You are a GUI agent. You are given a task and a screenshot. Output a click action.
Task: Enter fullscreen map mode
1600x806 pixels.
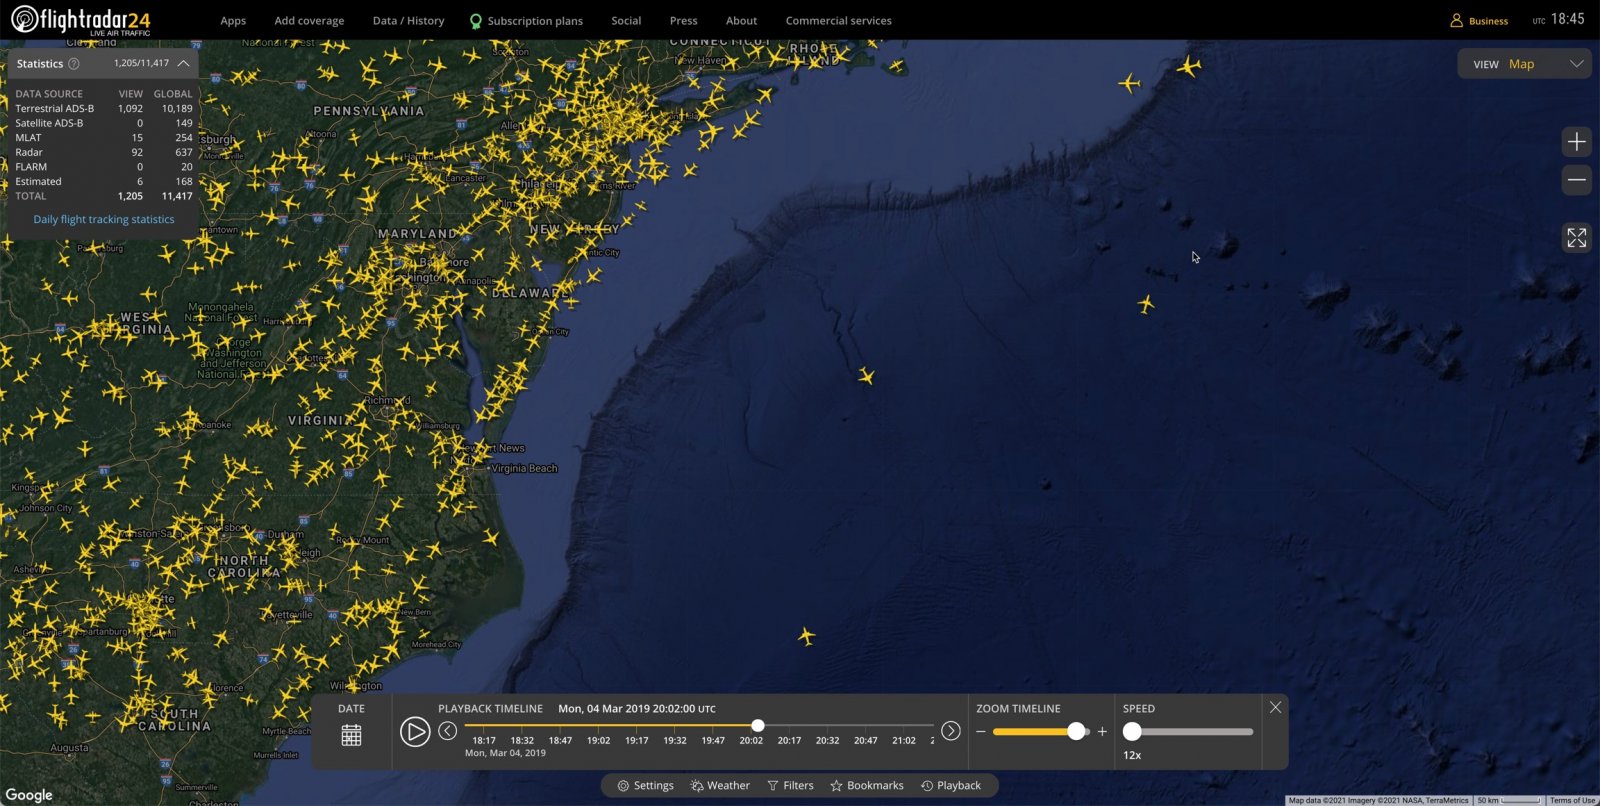tap(1576, 238)
